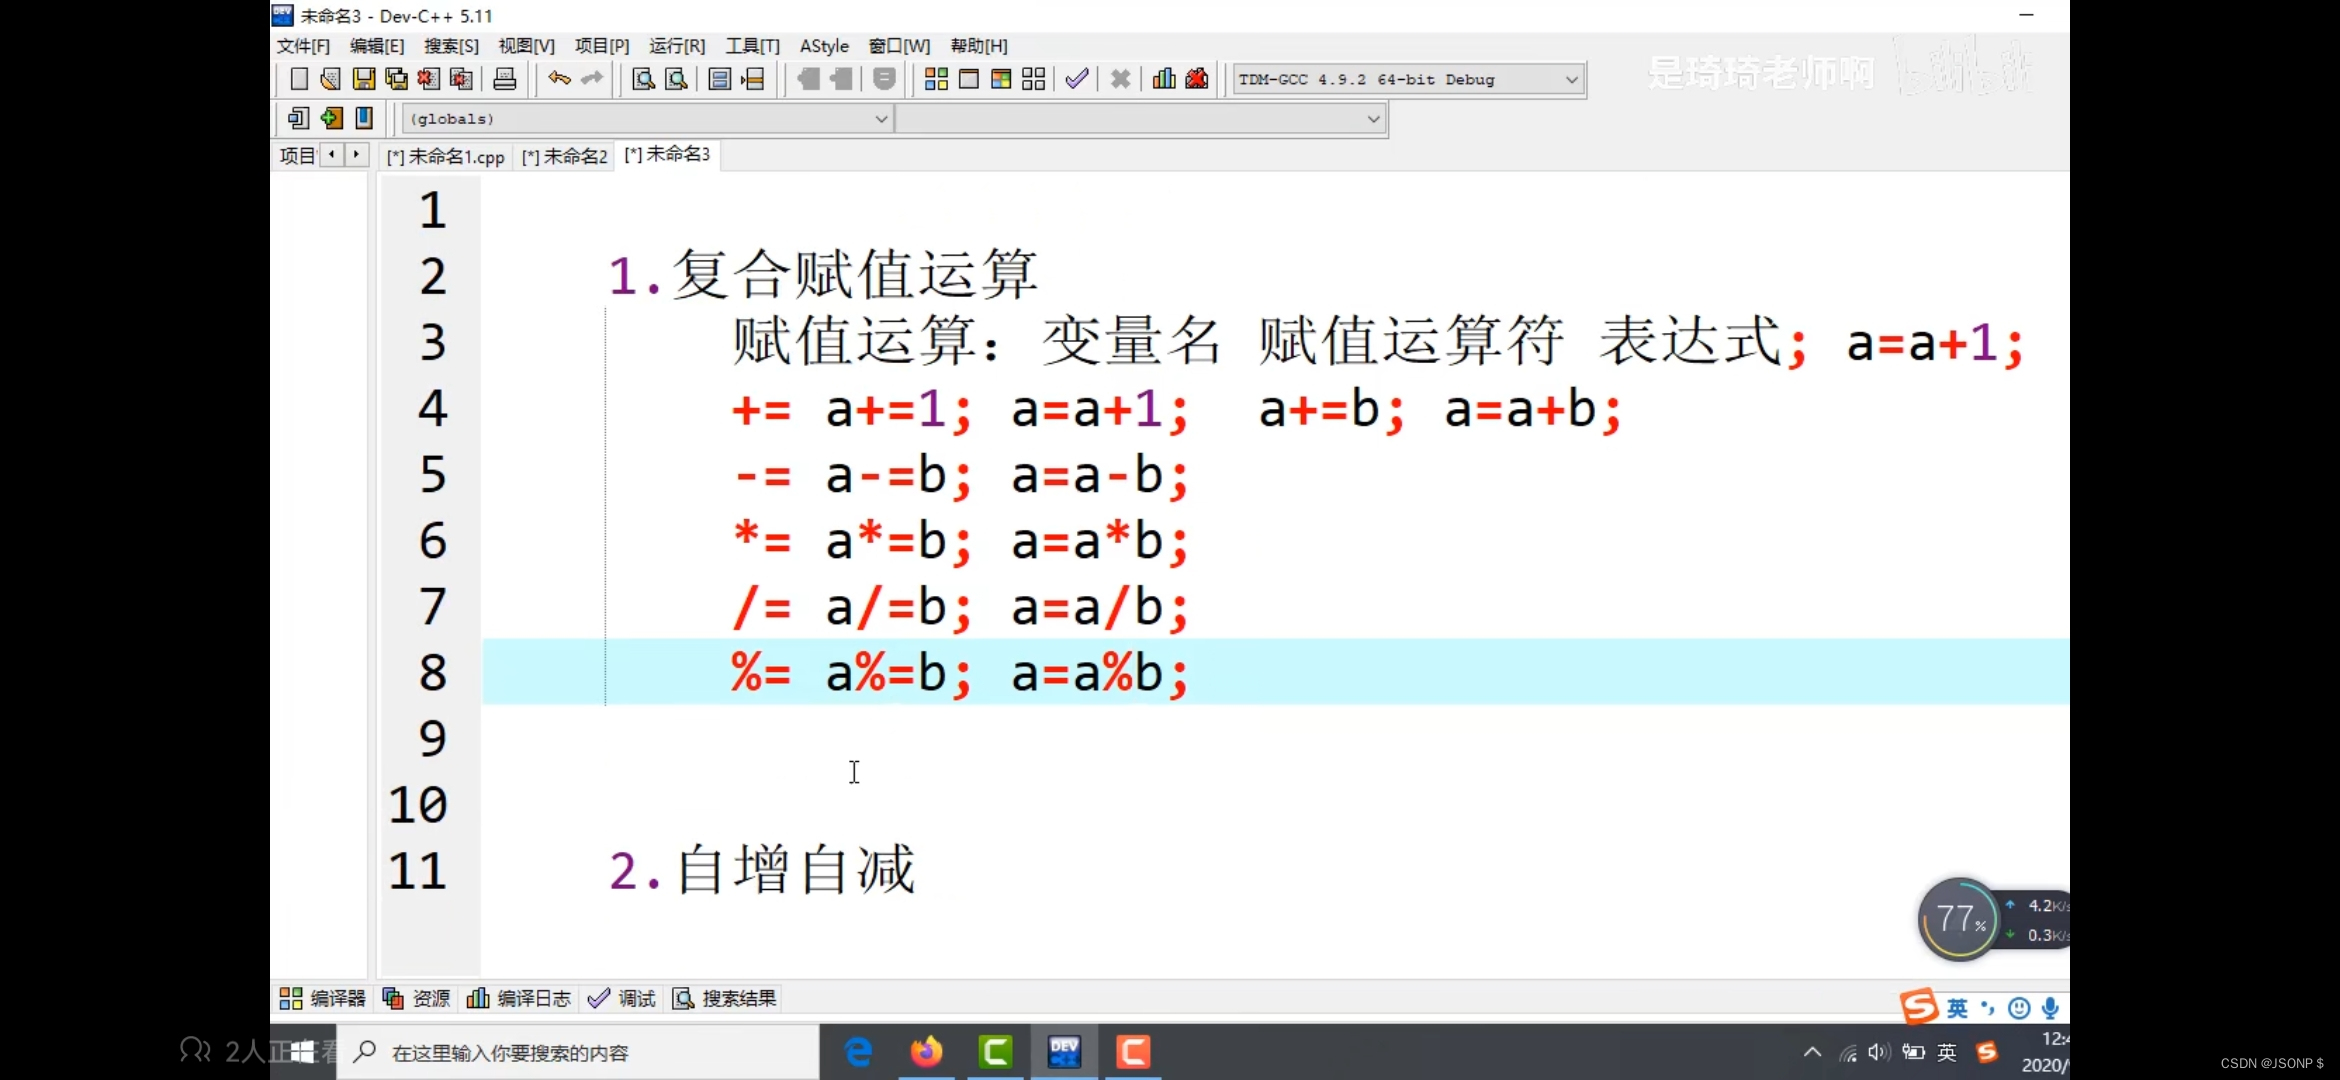Open the 编译日志 bottom panel tab
2340x1080 pixels.
(520, 998)
